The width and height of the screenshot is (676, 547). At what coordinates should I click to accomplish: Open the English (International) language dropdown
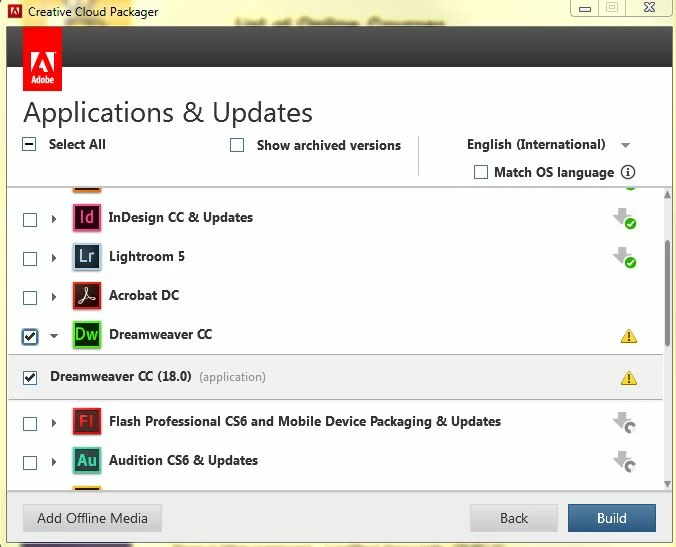548,145
